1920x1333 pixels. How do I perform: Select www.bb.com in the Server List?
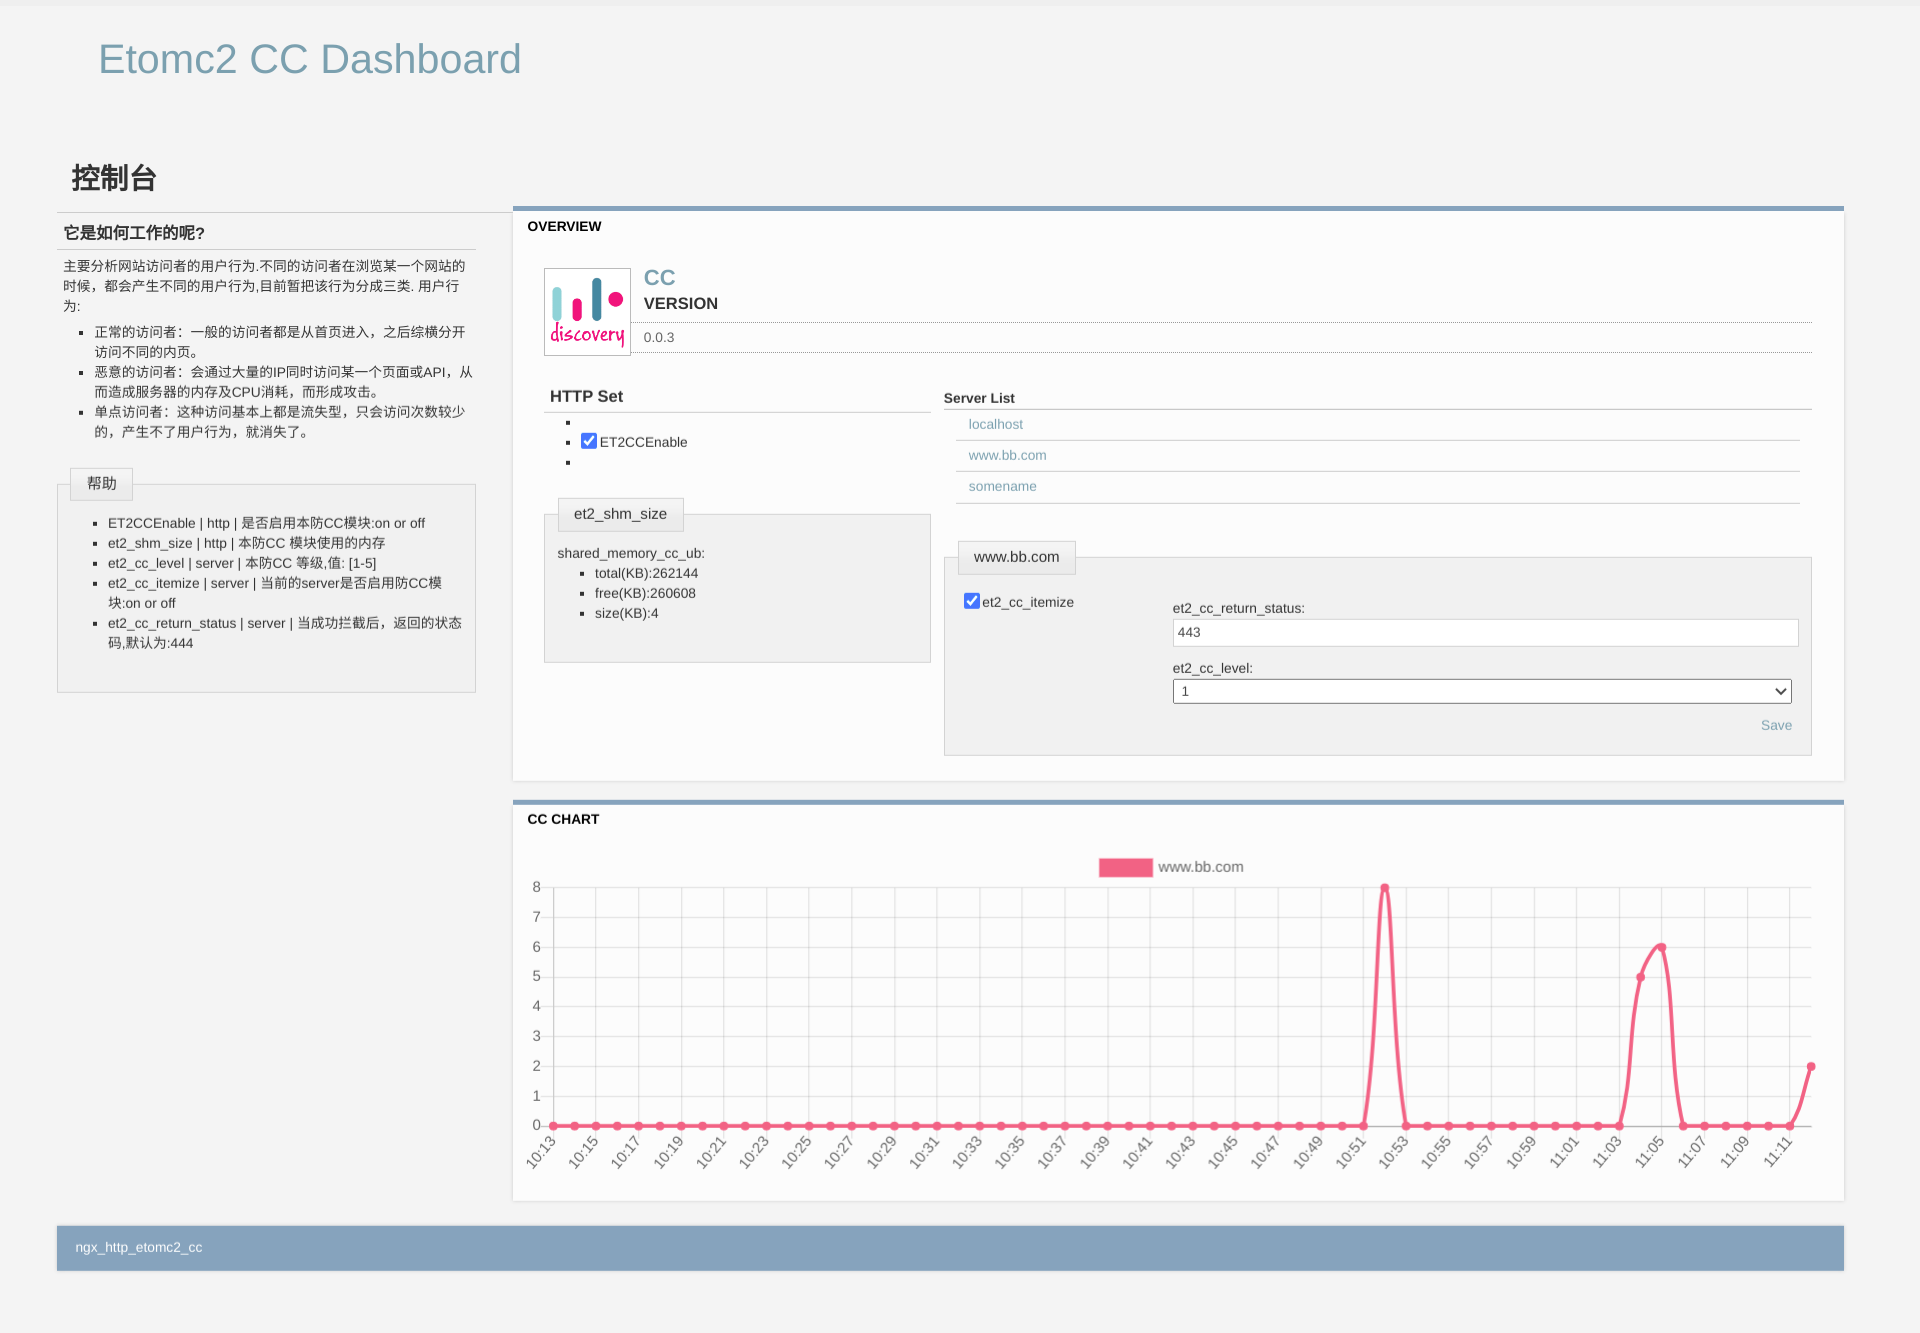[x=1007, y=455]
